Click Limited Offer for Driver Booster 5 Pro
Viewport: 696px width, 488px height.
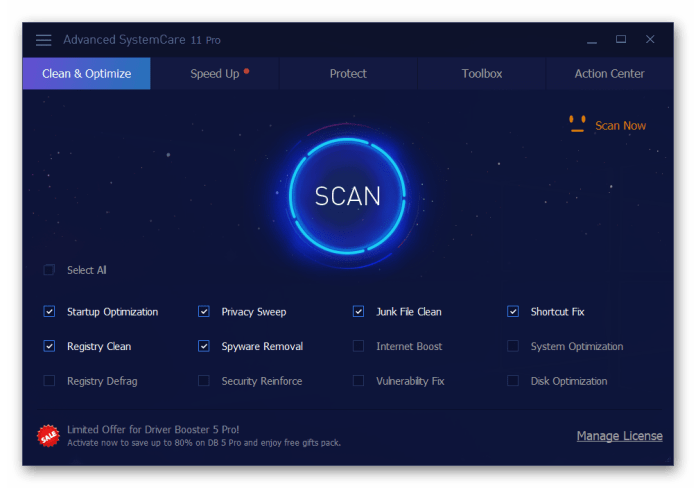[153, 429]
